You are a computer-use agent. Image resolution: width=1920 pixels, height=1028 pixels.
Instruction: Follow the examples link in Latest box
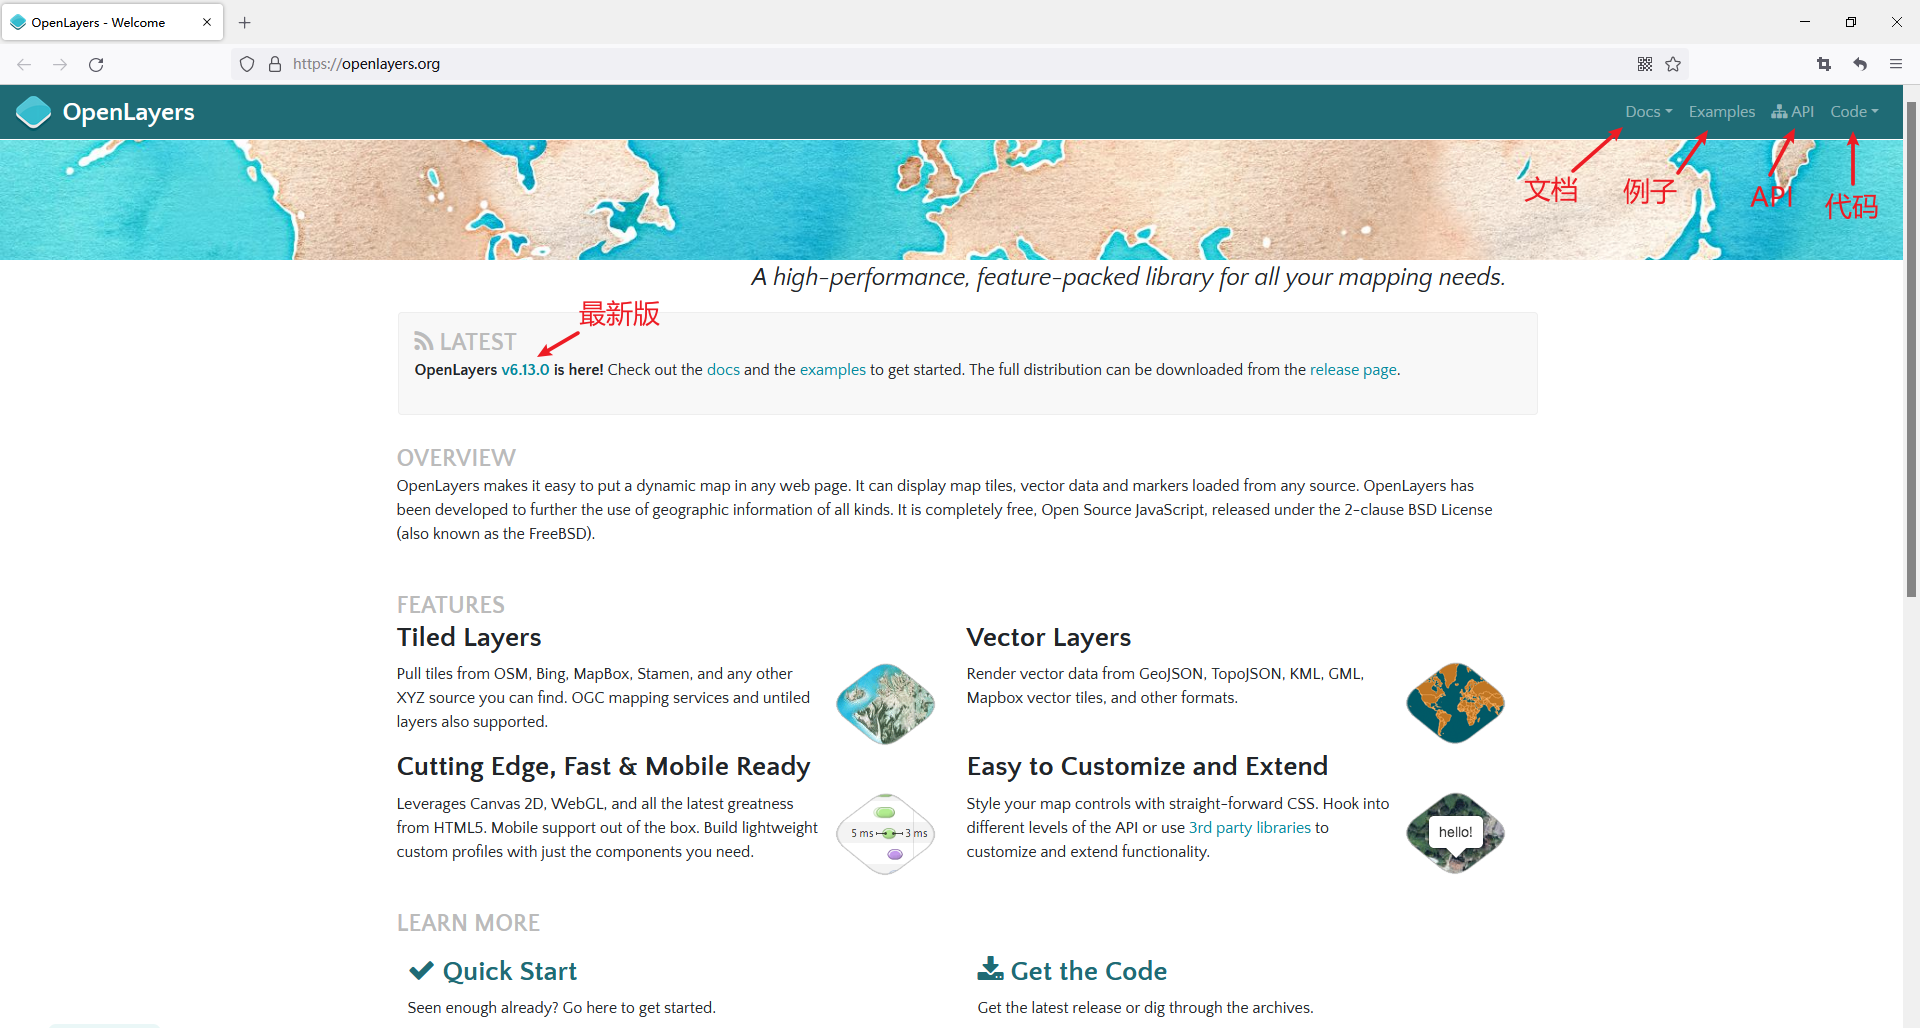click(x=832, y=370)
